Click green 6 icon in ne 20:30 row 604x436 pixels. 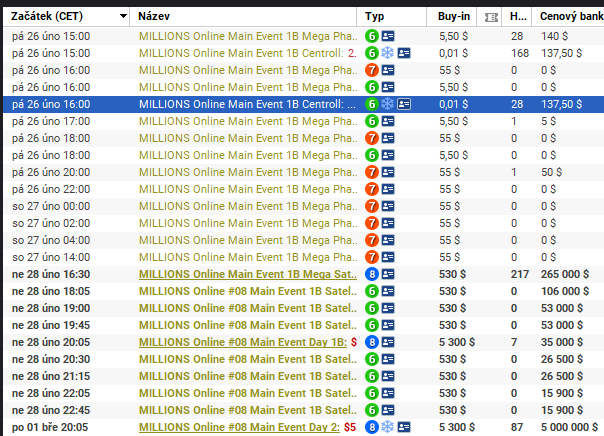pyautogui.click(x=372, y=359)
